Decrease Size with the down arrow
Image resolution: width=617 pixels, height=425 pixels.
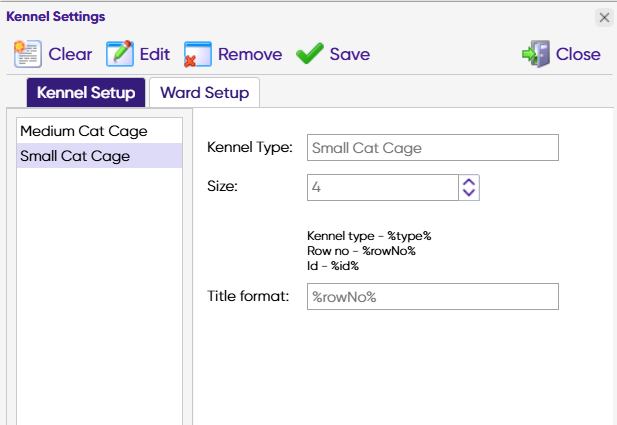click(469, 192)
